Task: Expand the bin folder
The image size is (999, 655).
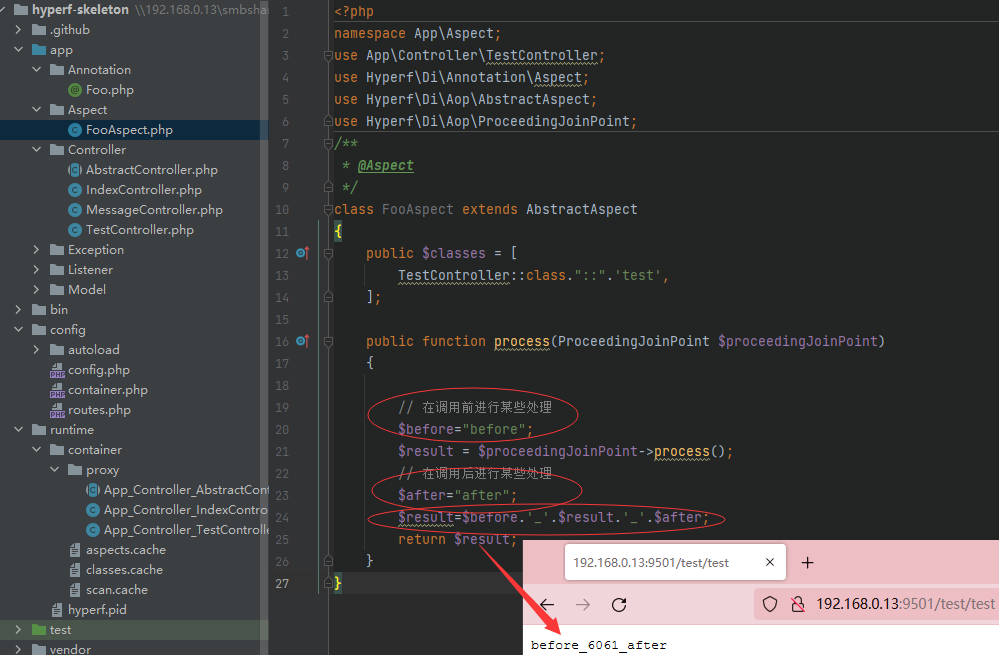Action: point(18,310)
